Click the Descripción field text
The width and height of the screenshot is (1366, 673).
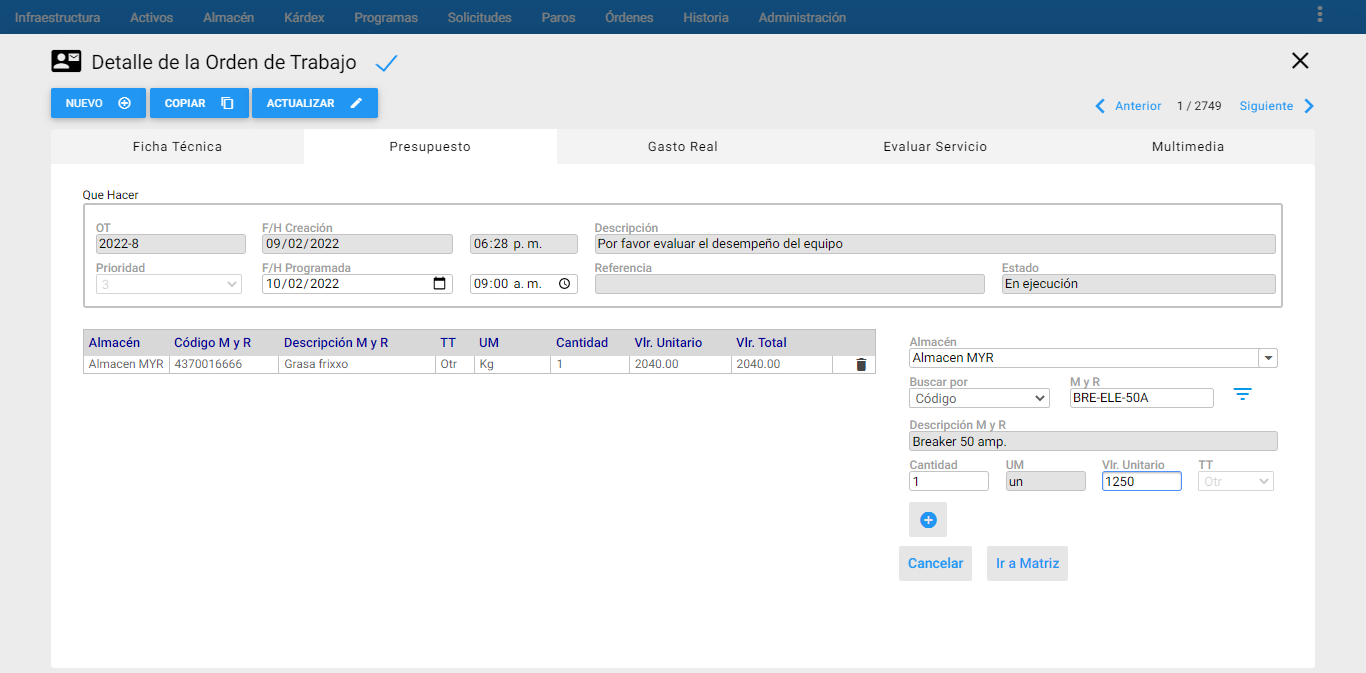935,244
